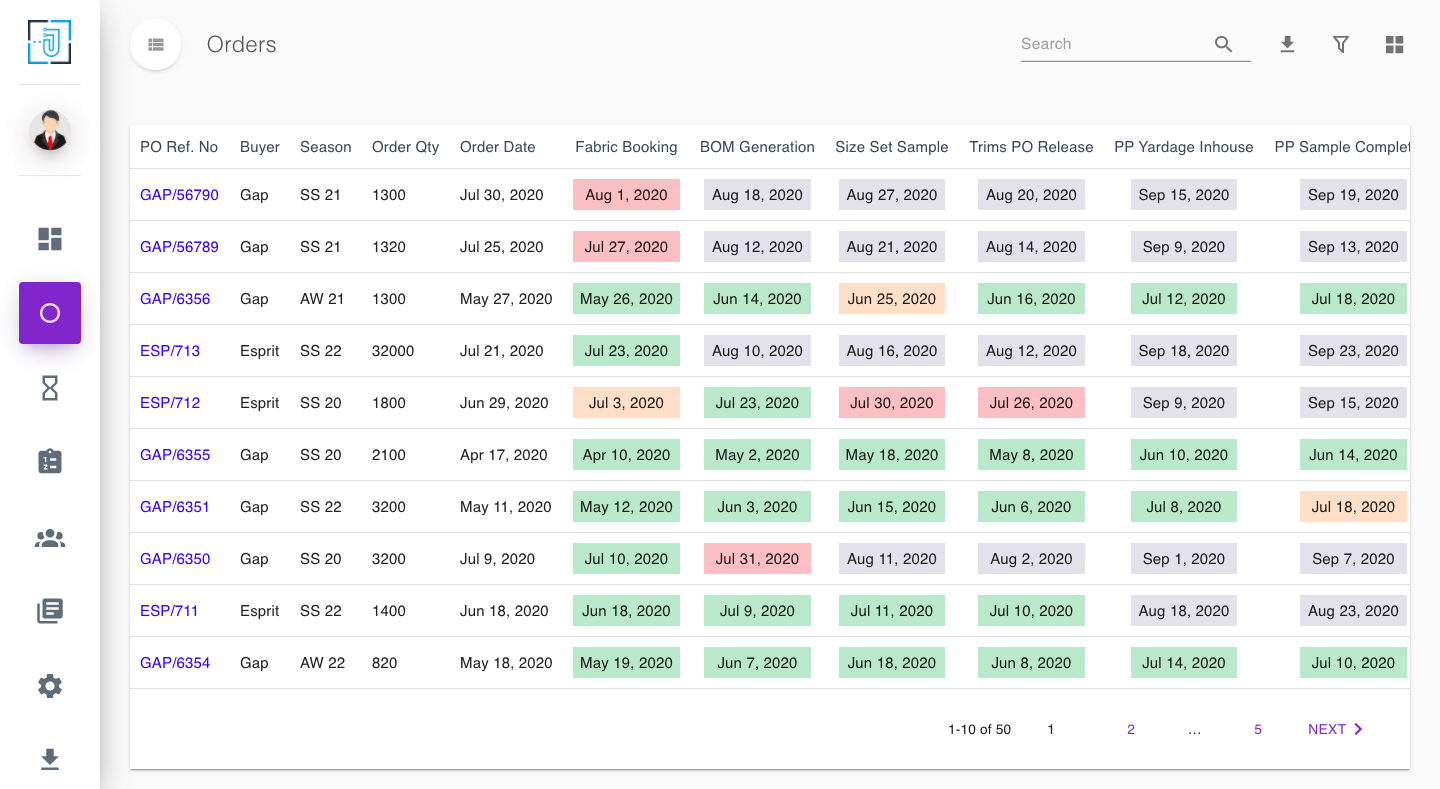
Task: Open settings gear icon in sidebar
Action: click(50, 686)
